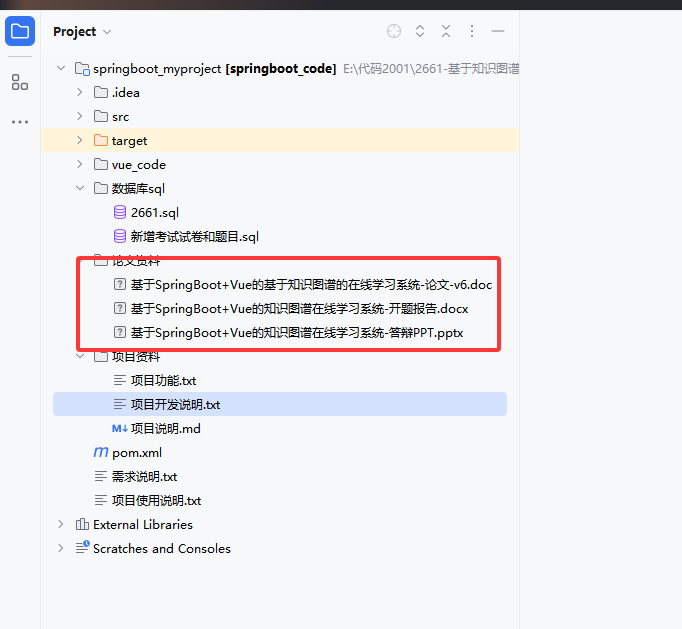This screenshot has width=682, height=629.
Task: Click the Maven icon beside pom.xml
Action: click(101, 452)
